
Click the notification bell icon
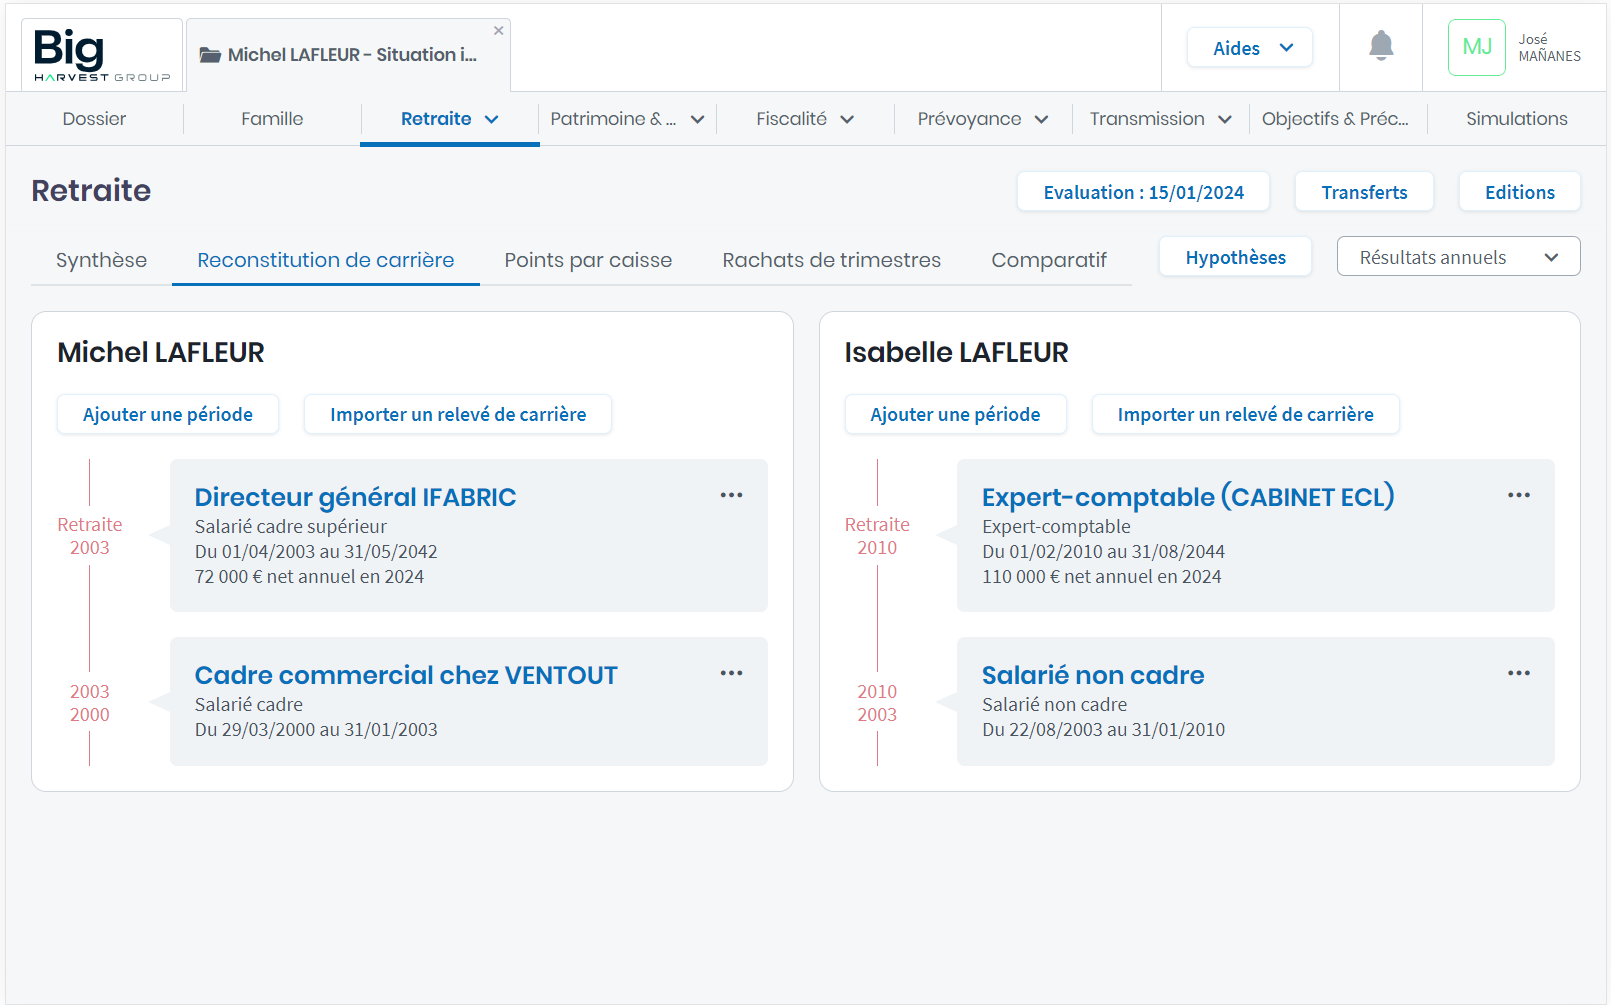tap(1381, 46)
